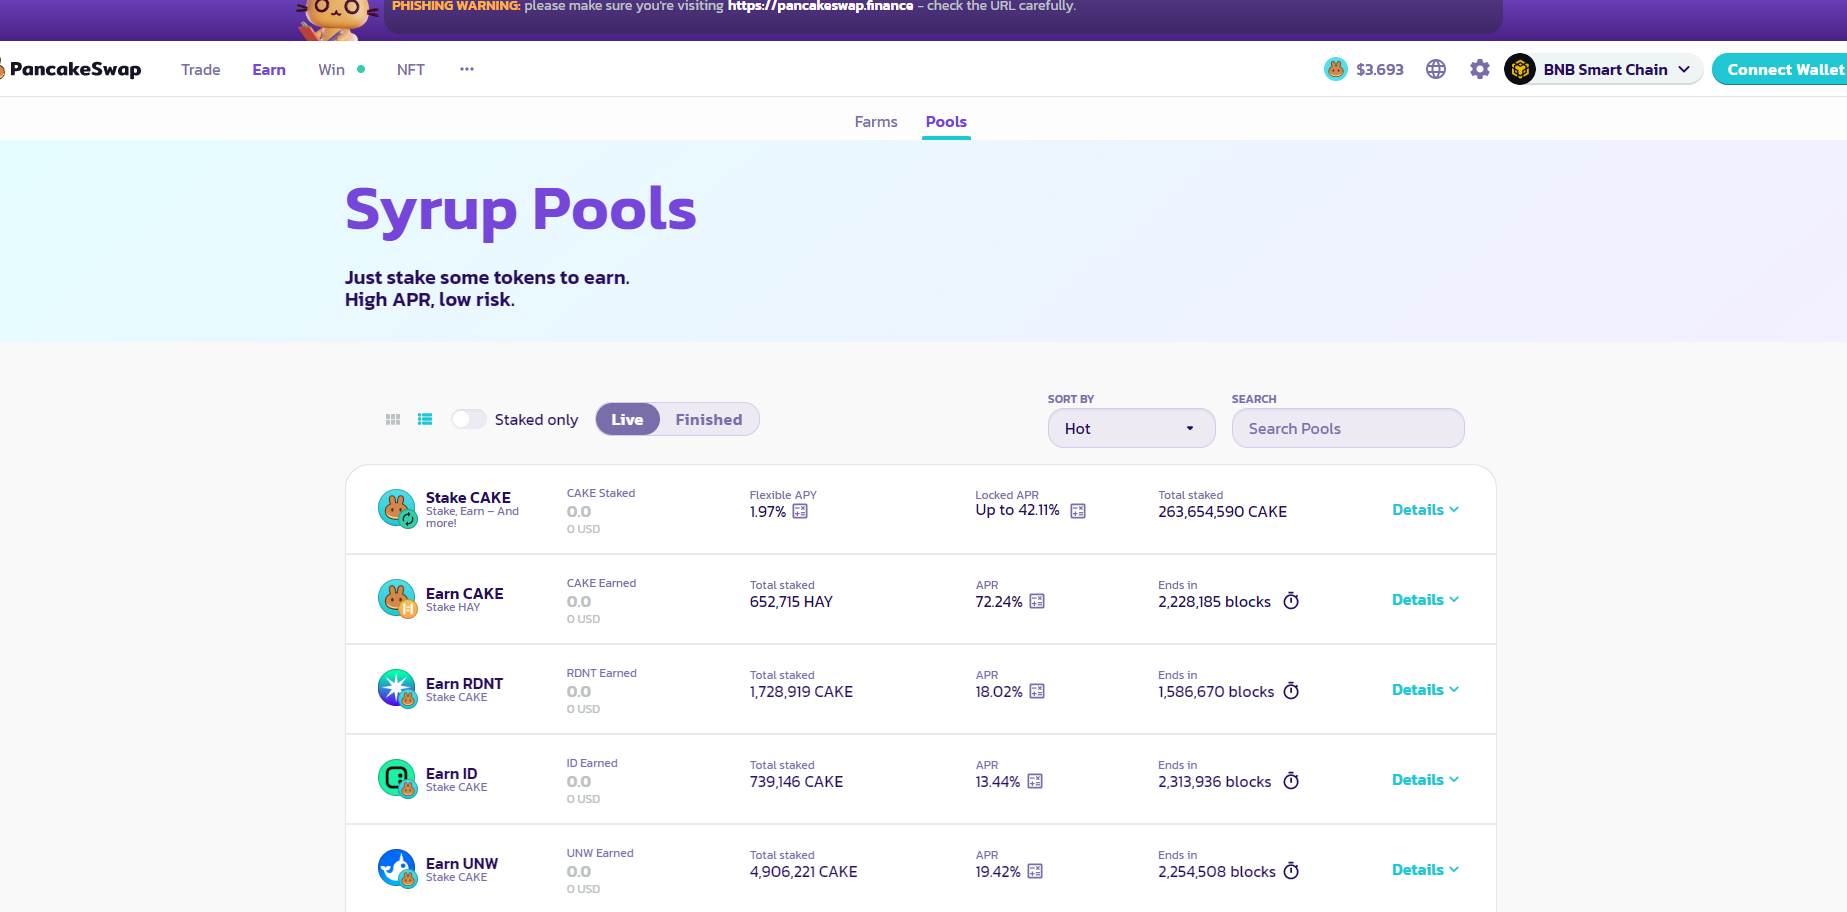This screenshot has height=912, width=1847.
Task: Open the settings gear
Action: tap(1480, 69)
